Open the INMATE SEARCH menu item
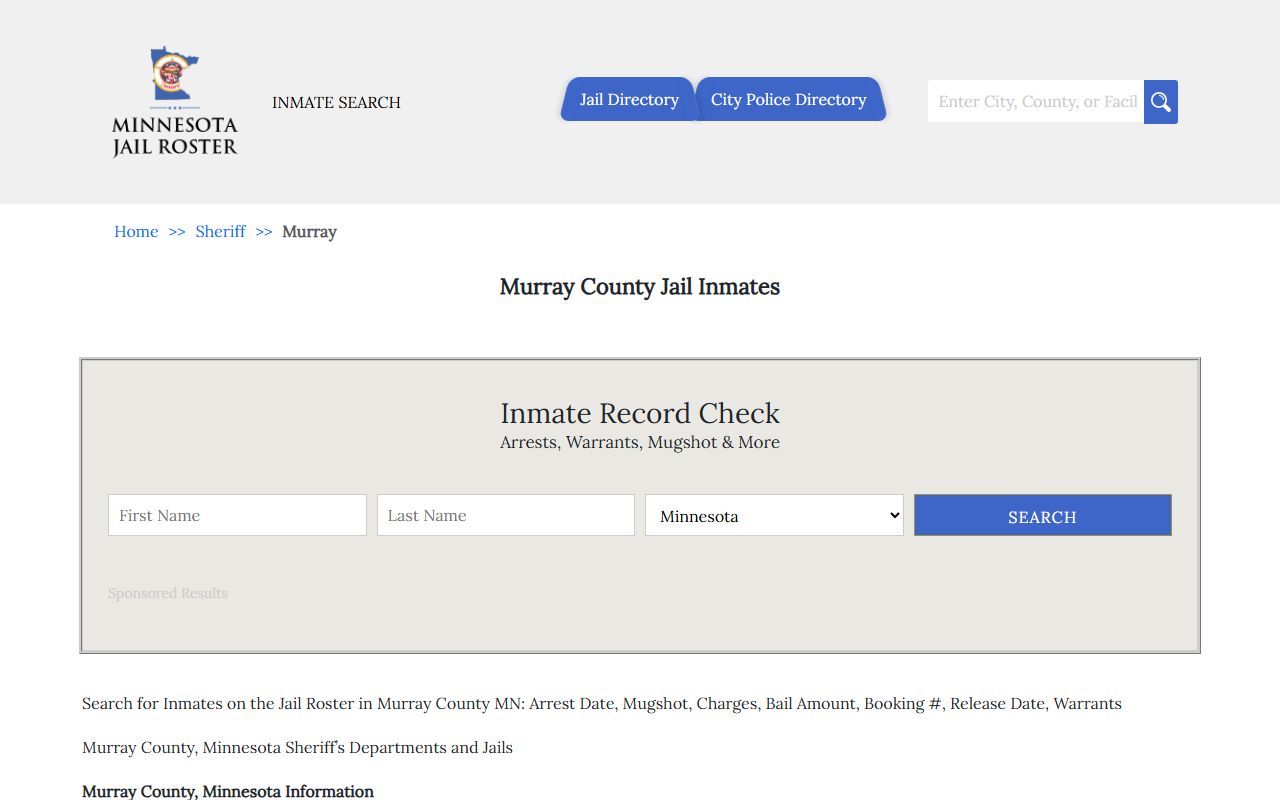Screen dimensions: 1280x800 point(336,102)
